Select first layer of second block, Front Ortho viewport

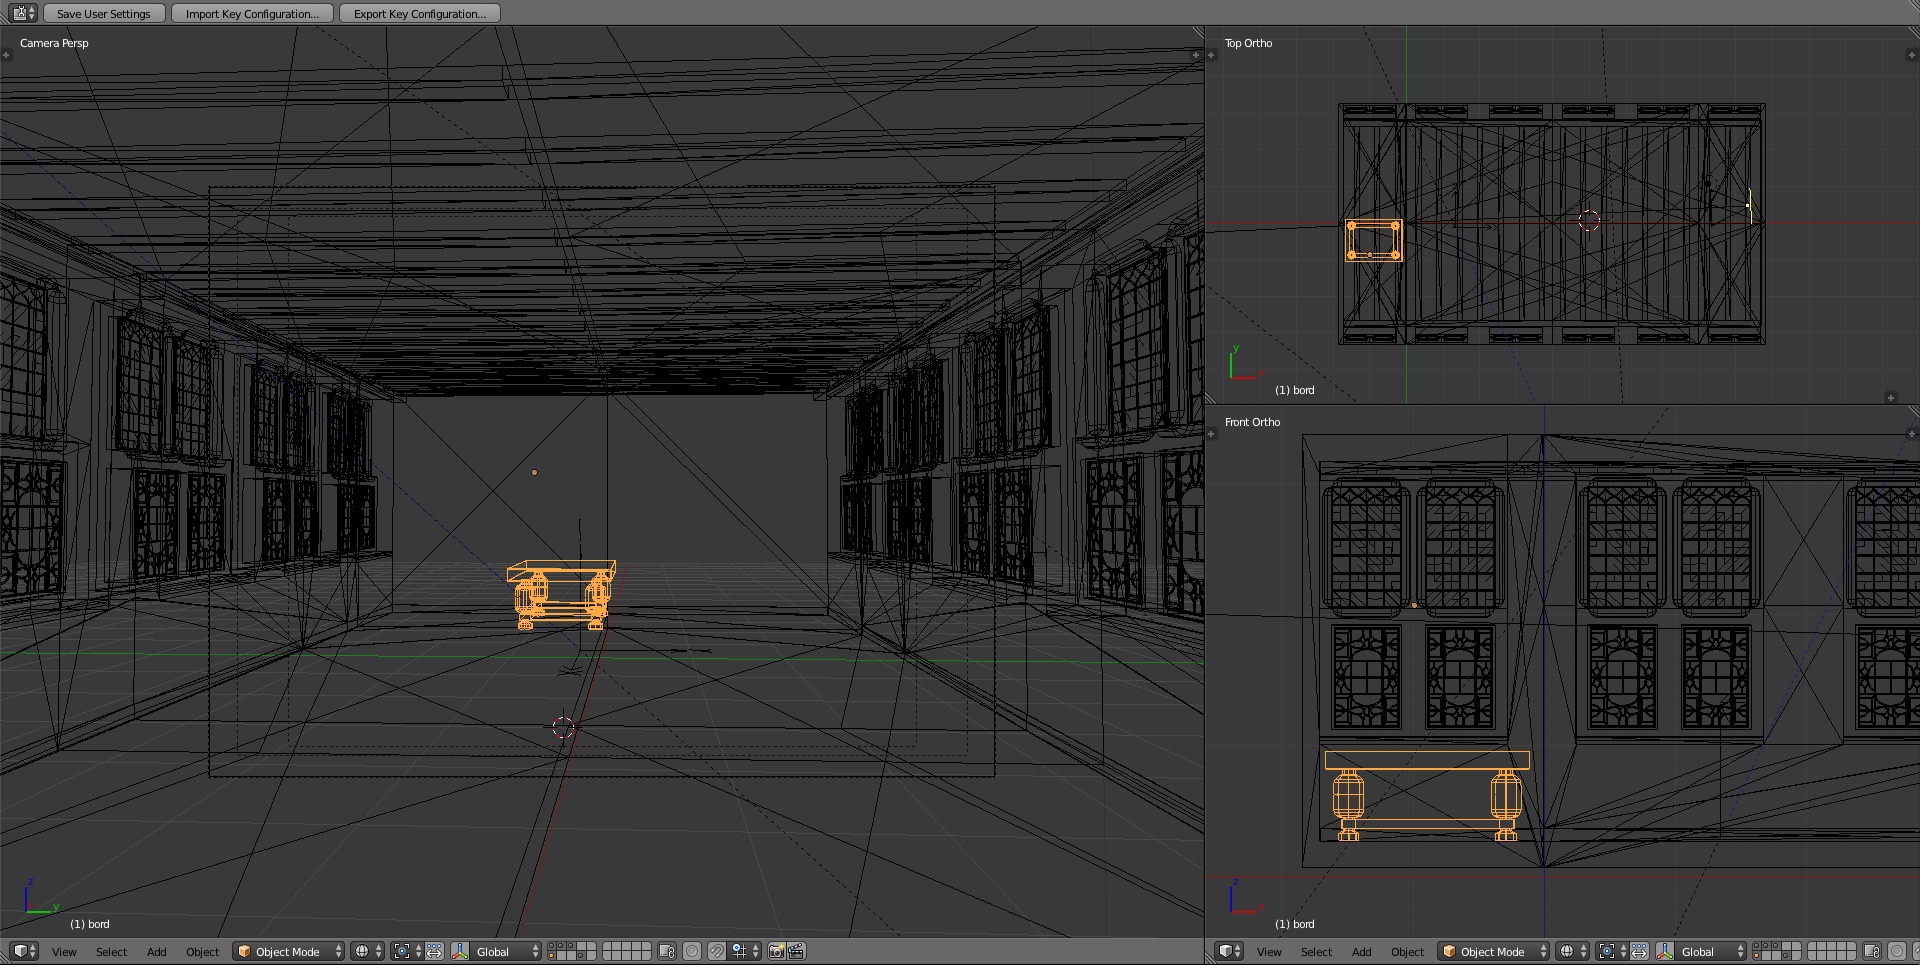(x=1812, y=946)
